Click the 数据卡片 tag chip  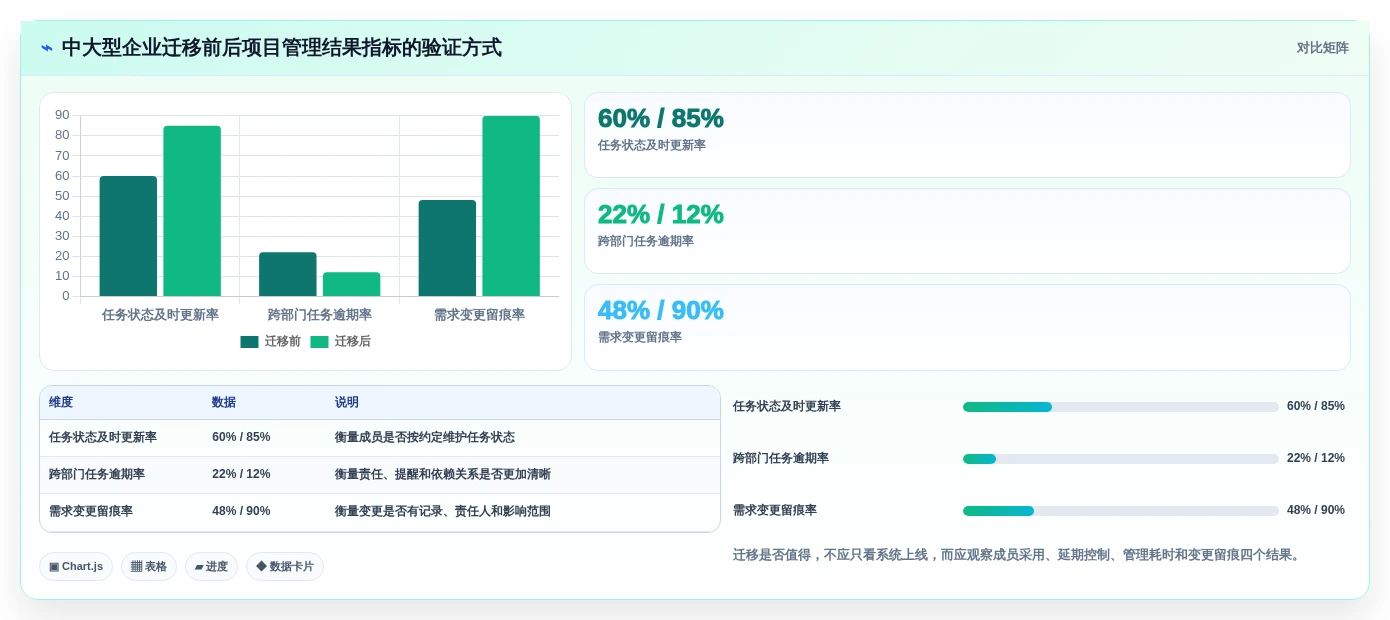[x=285, y=567]
